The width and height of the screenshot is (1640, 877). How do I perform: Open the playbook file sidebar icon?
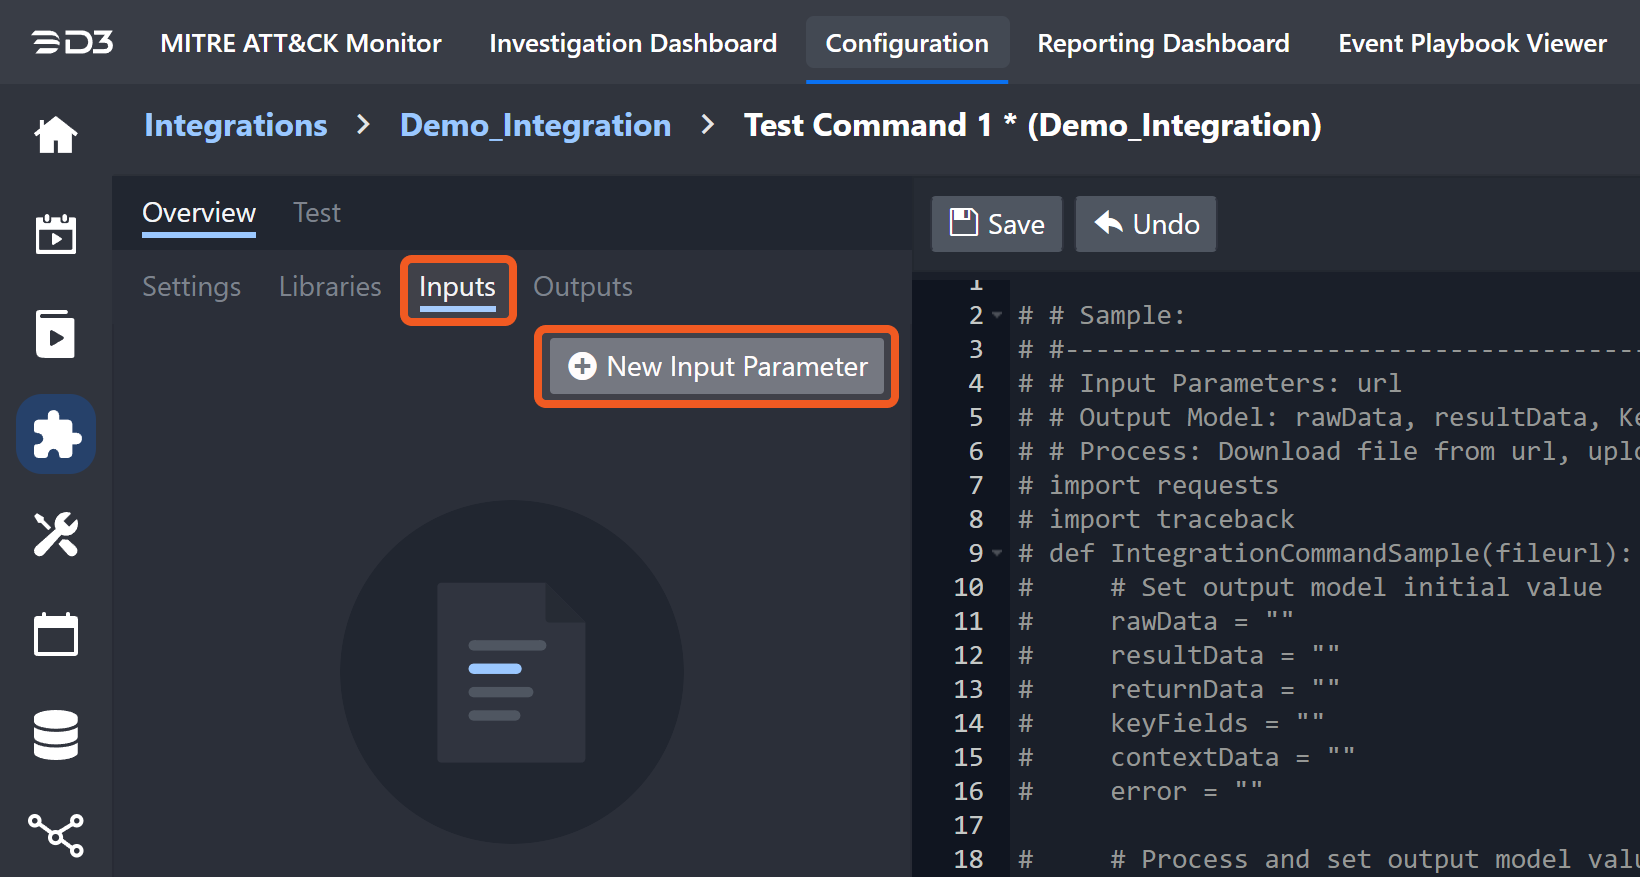coord(56,334)
